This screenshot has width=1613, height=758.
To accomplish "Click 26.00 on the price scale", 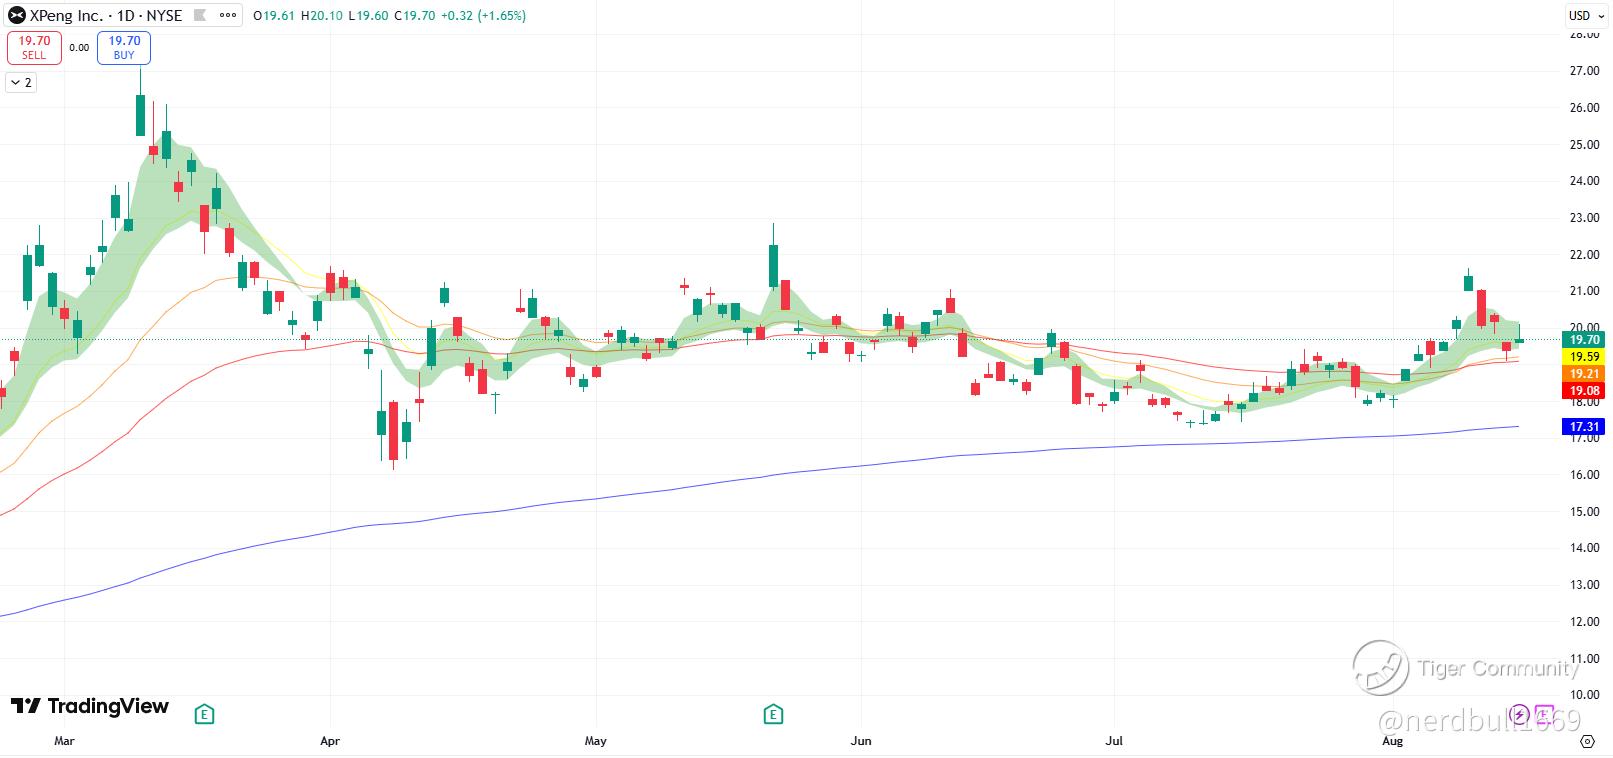I will (1584, 108).
